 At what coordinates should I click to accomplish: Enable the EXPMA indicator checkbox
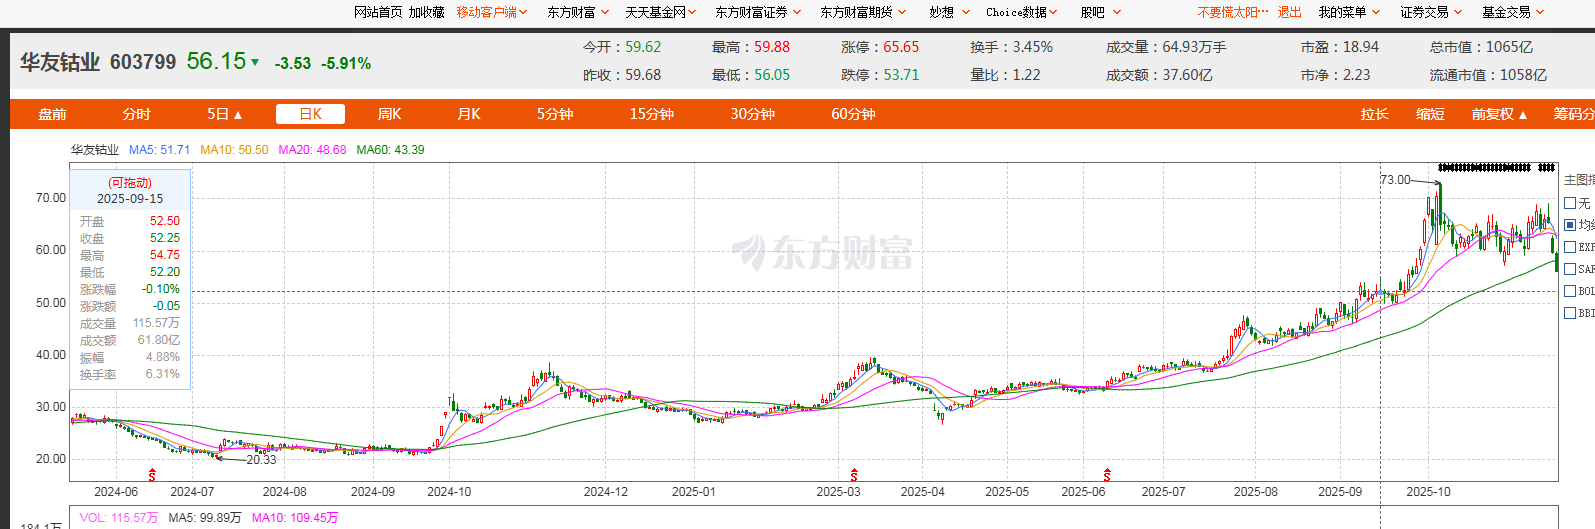1570,247
